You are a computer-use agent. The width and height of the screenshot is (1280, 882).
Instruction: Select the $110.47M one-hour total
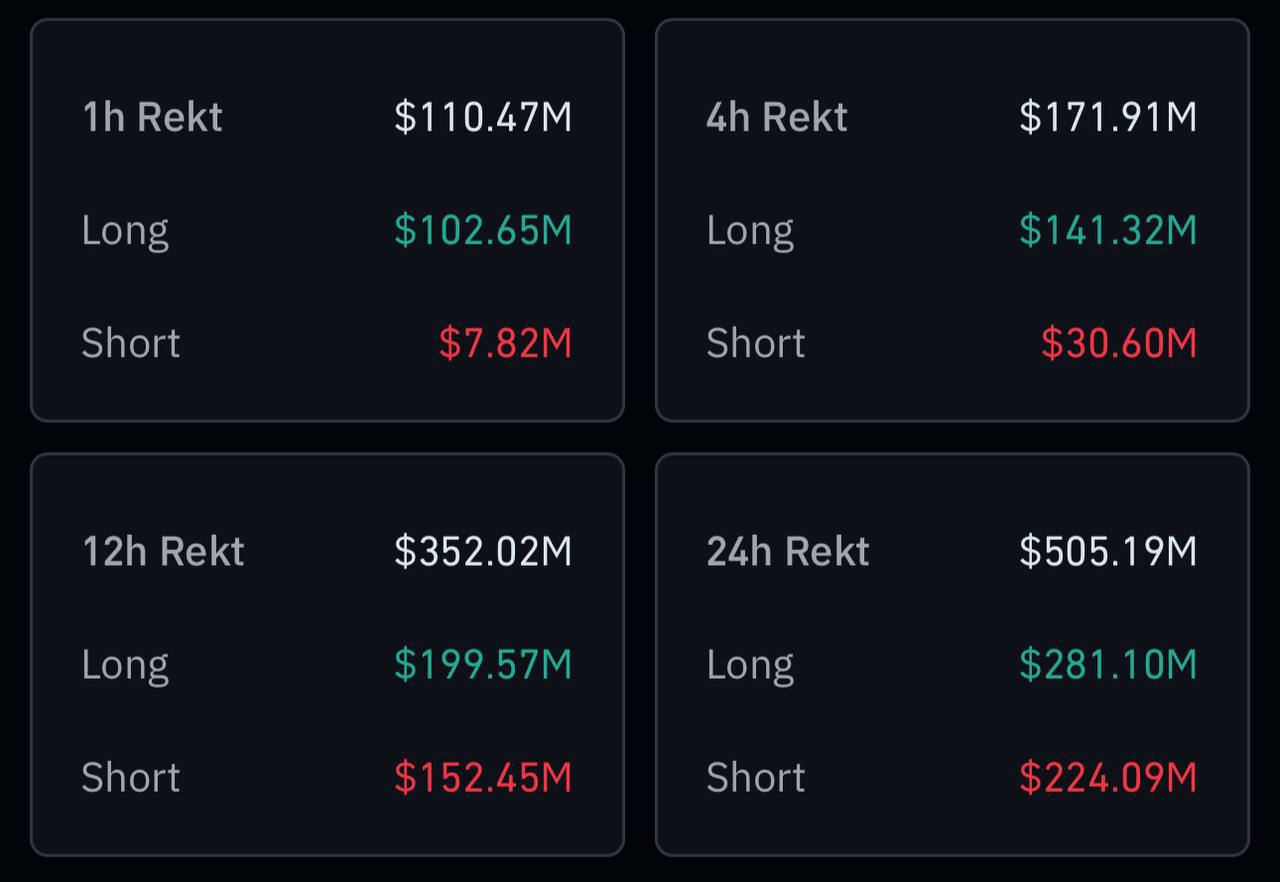coord(483,117)
